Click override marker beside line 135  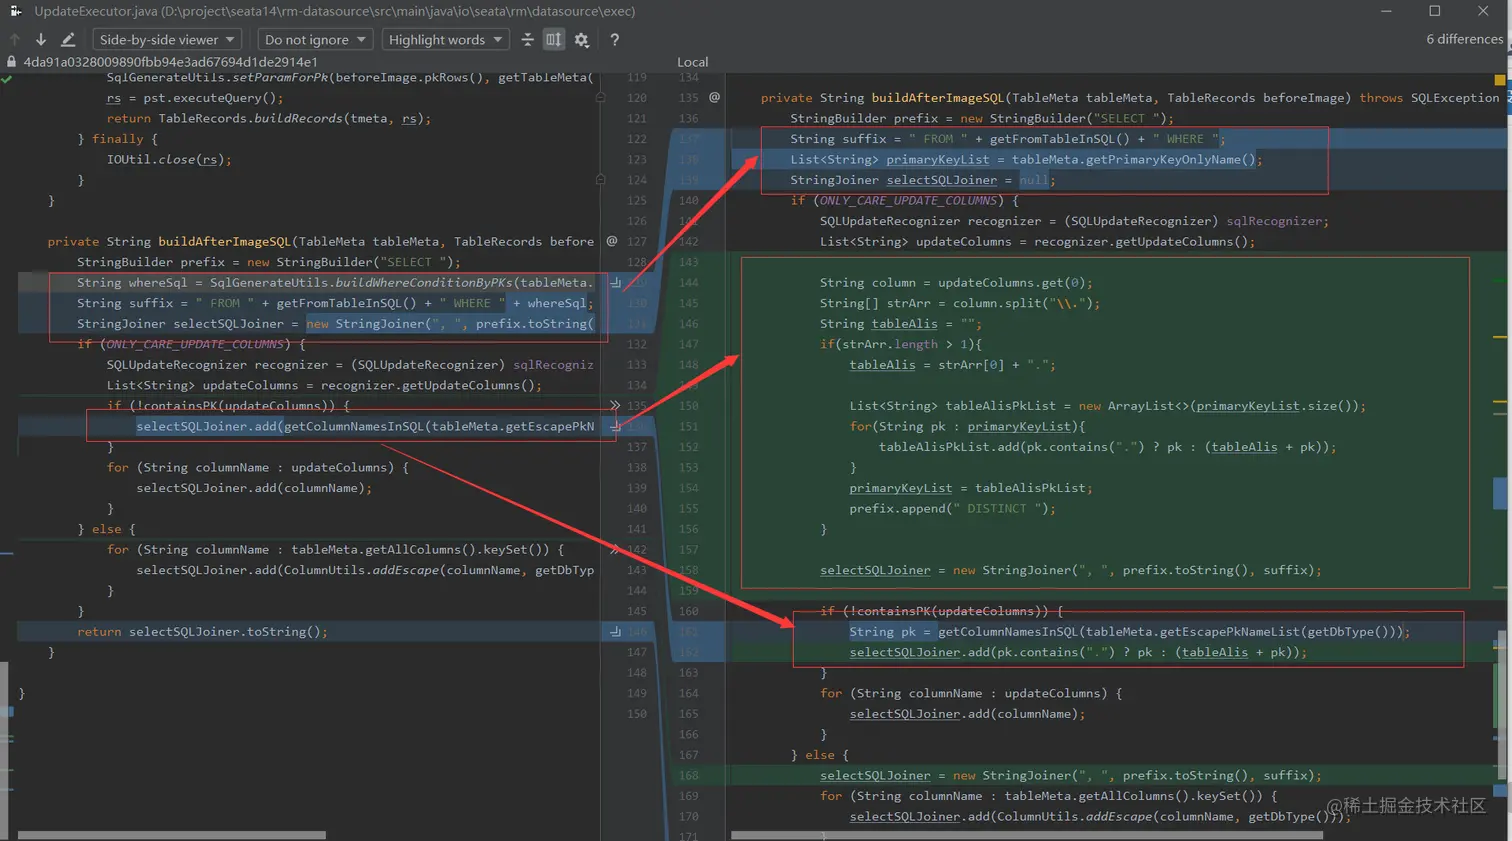click(x=714, y=98)
